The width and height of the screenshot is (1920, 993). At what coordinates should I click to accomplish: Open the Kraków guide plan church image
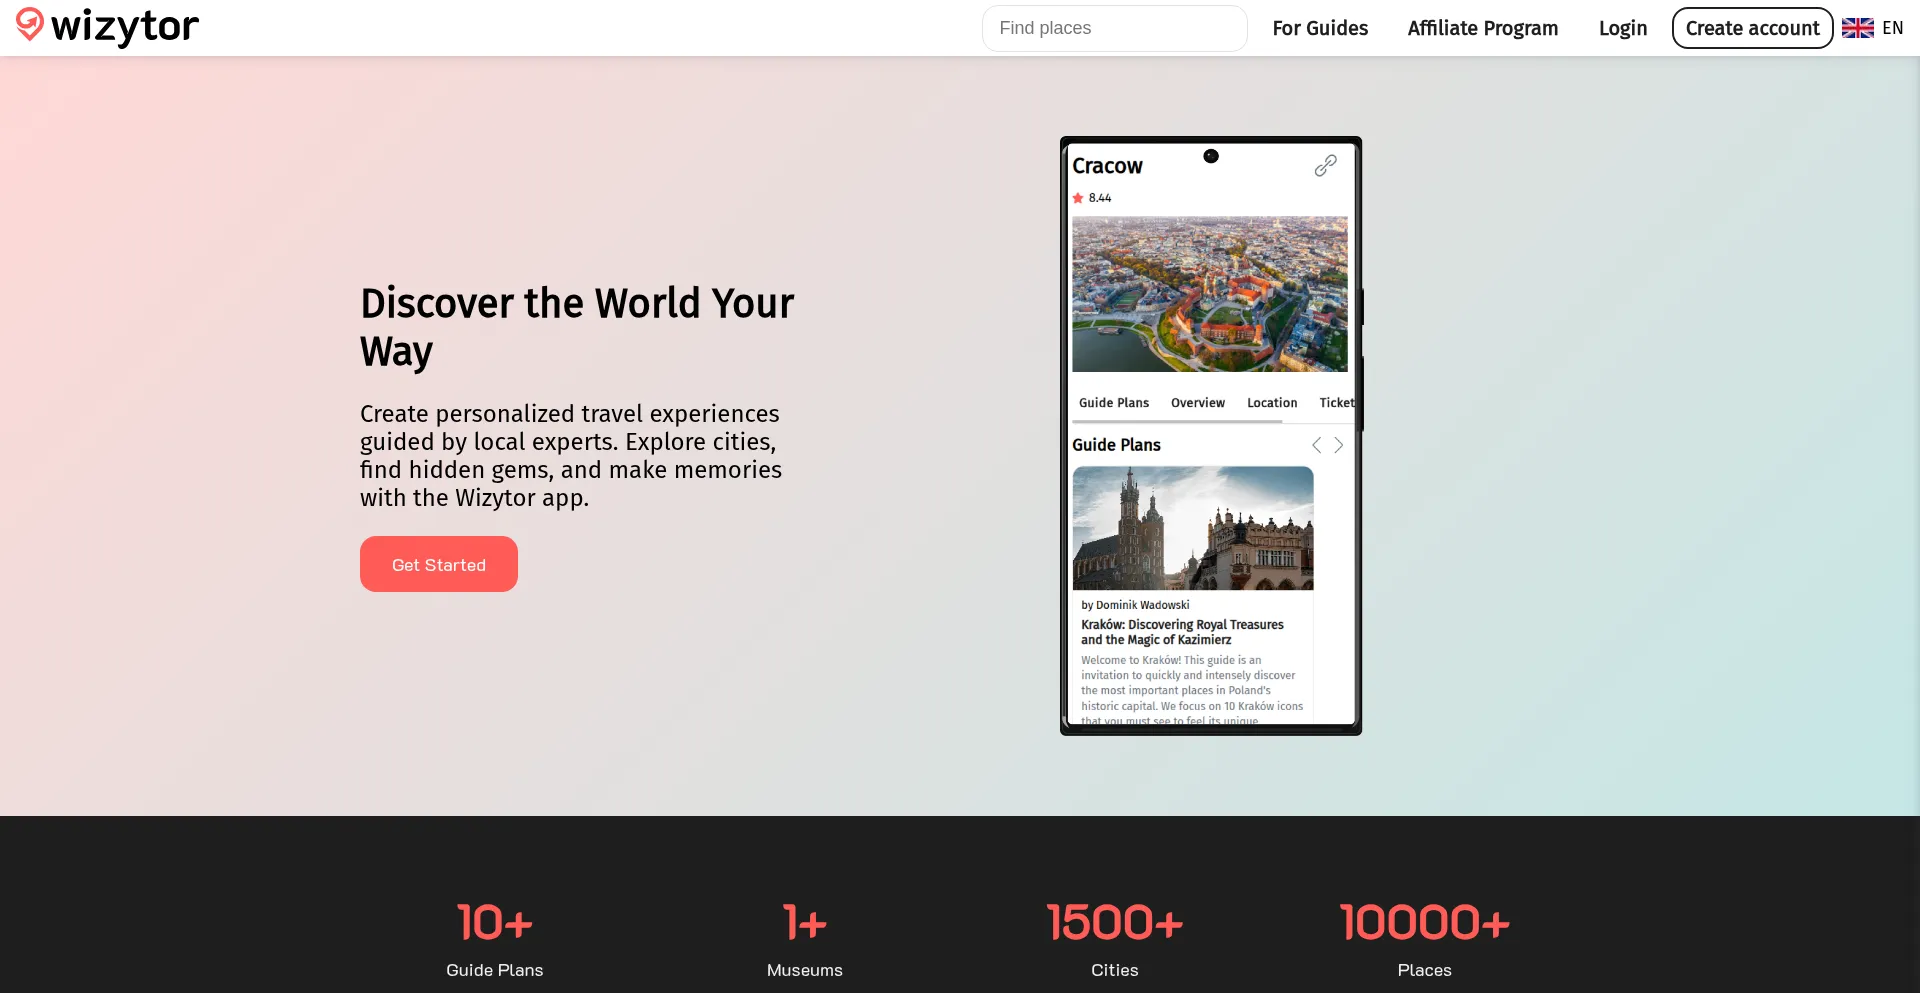coord(1193,528)
